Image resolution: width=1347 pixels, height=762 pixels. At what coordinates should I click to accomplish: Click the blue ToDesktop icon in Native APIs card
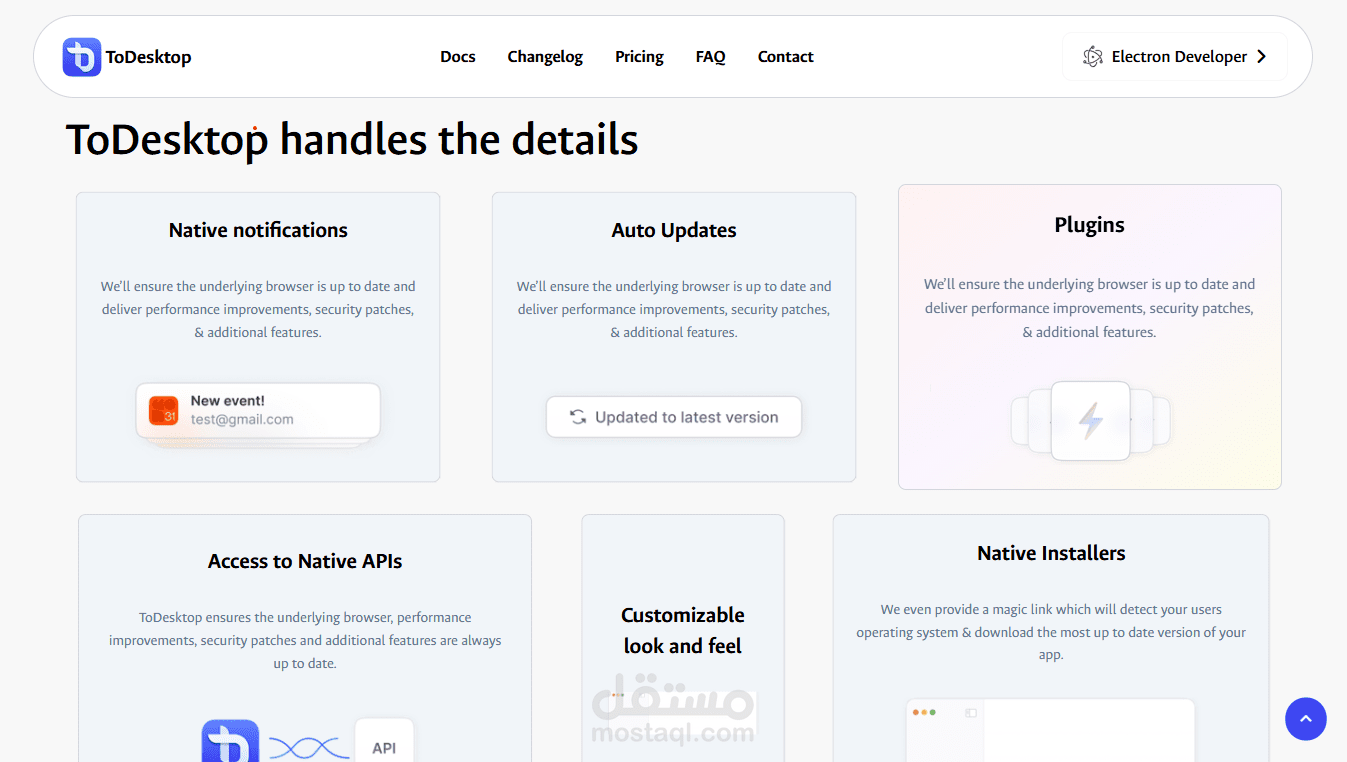tap(231, 741)
